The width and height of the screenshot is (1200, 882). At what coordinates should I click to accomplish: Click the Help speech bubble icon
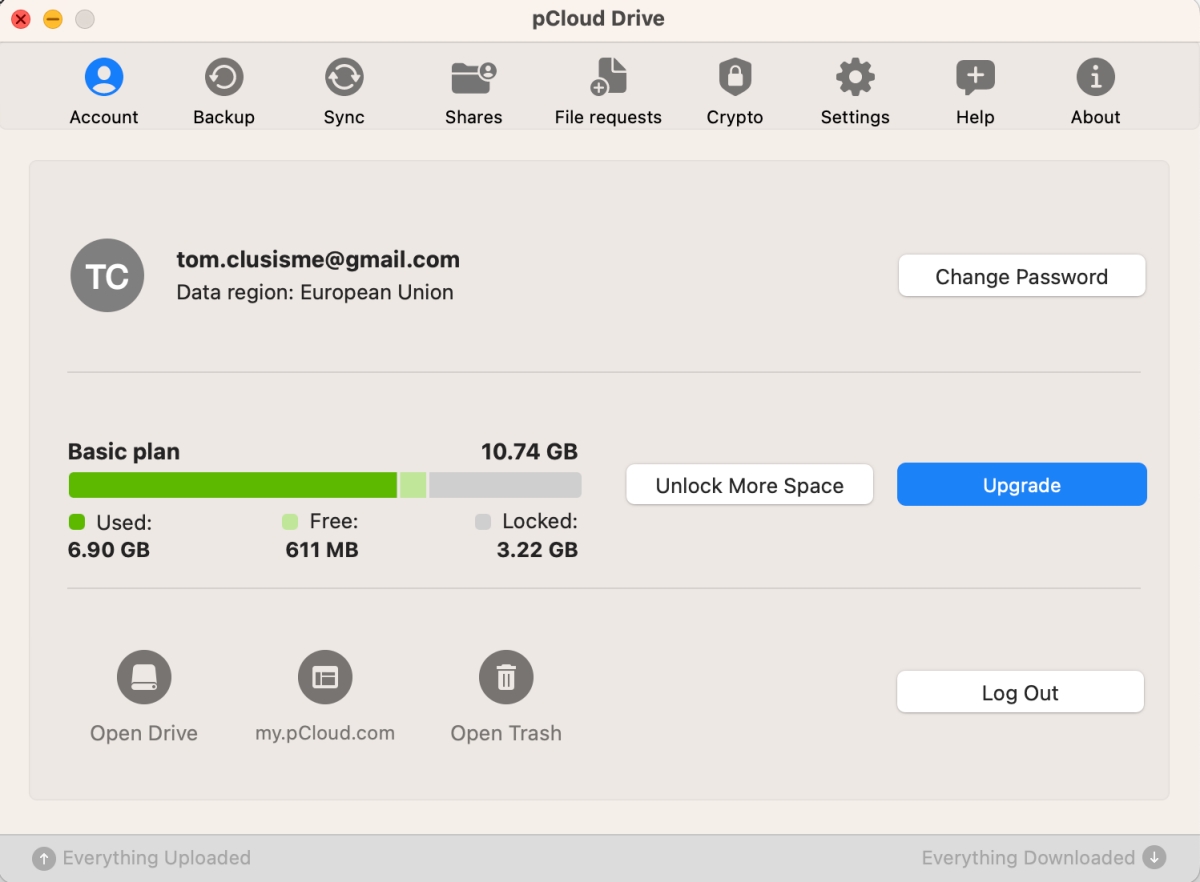[975, 78]
